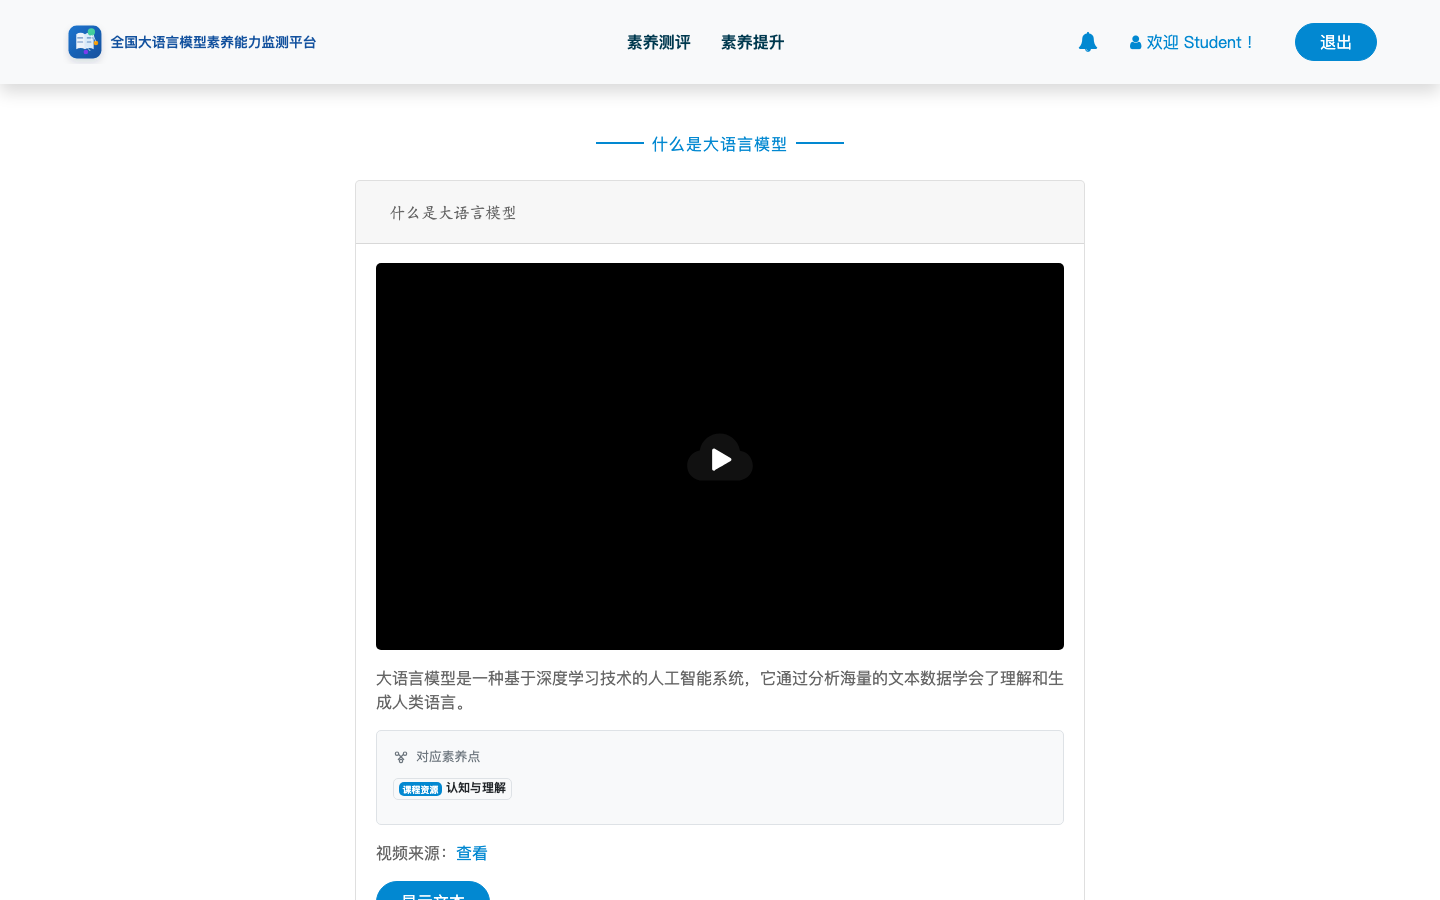Open the 查看 video source link
1440x900 pixels.
click(x=472, y=853)
